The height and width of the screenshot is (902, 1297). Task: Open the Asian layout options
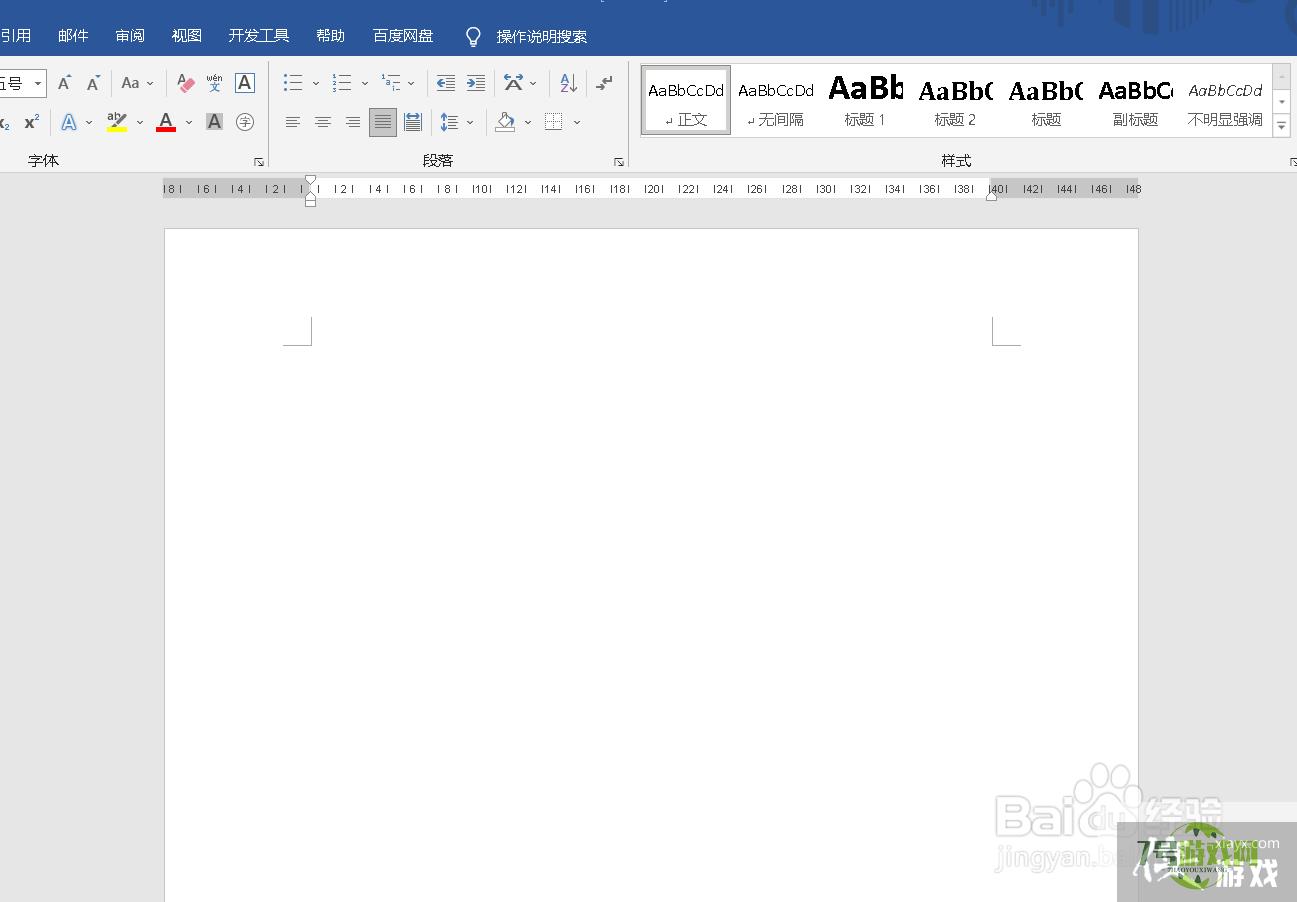513,83
